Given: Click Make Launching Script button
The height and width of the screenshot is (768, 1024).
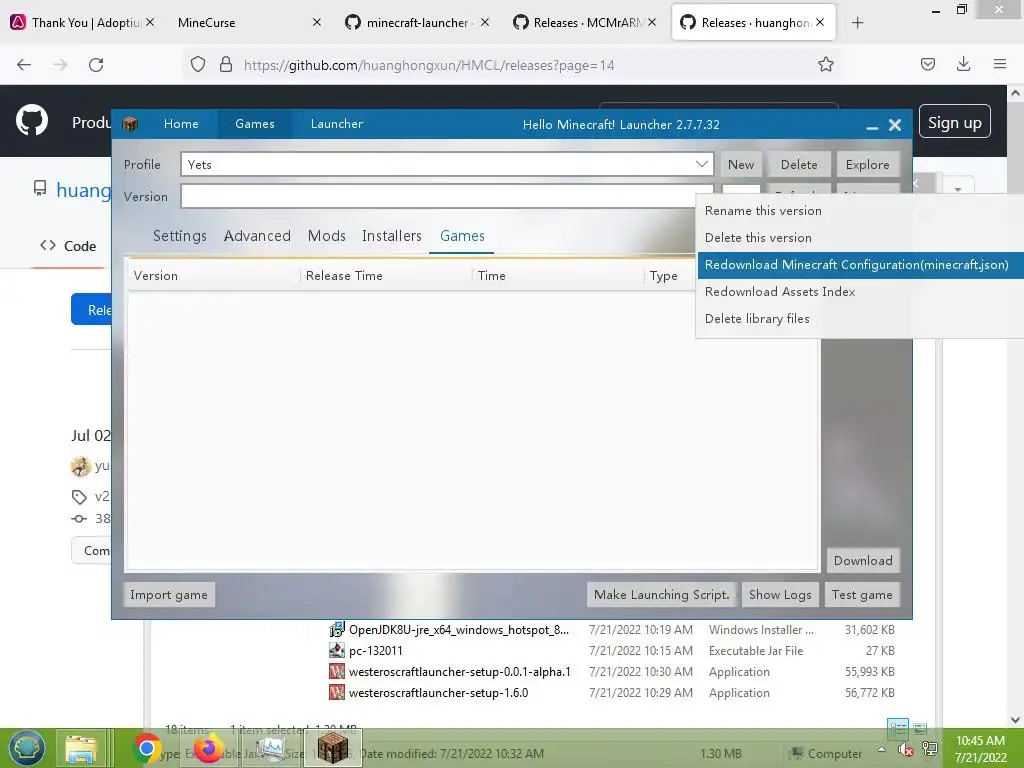Looking at the screenshot, I should click(662, 594).
